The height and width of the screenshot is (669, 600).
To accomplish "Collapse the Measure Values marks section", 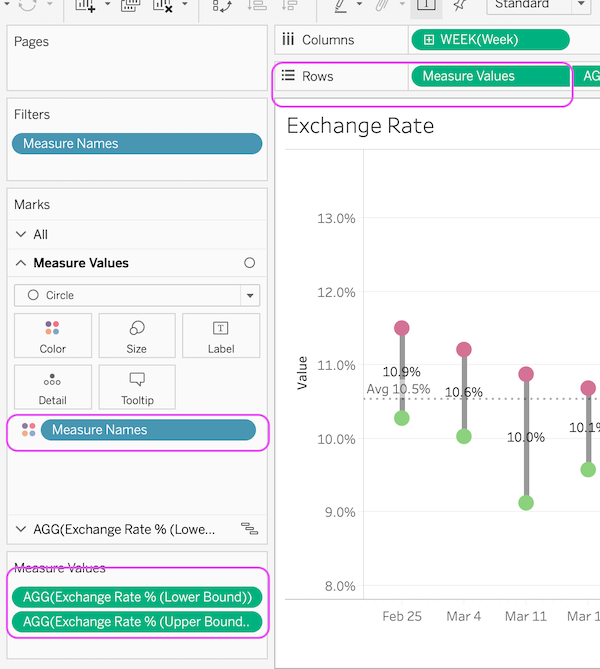I will coord(22,263).
